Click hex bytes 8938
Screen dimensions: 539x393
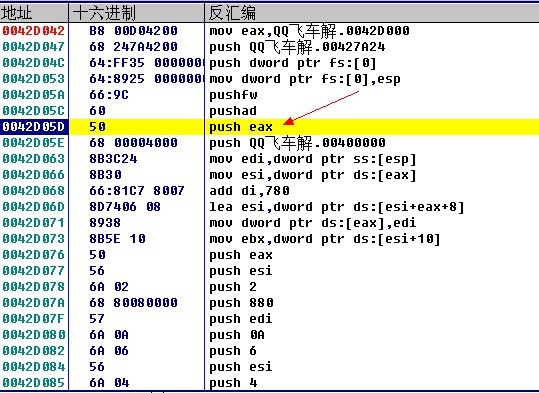coord(105,223)
